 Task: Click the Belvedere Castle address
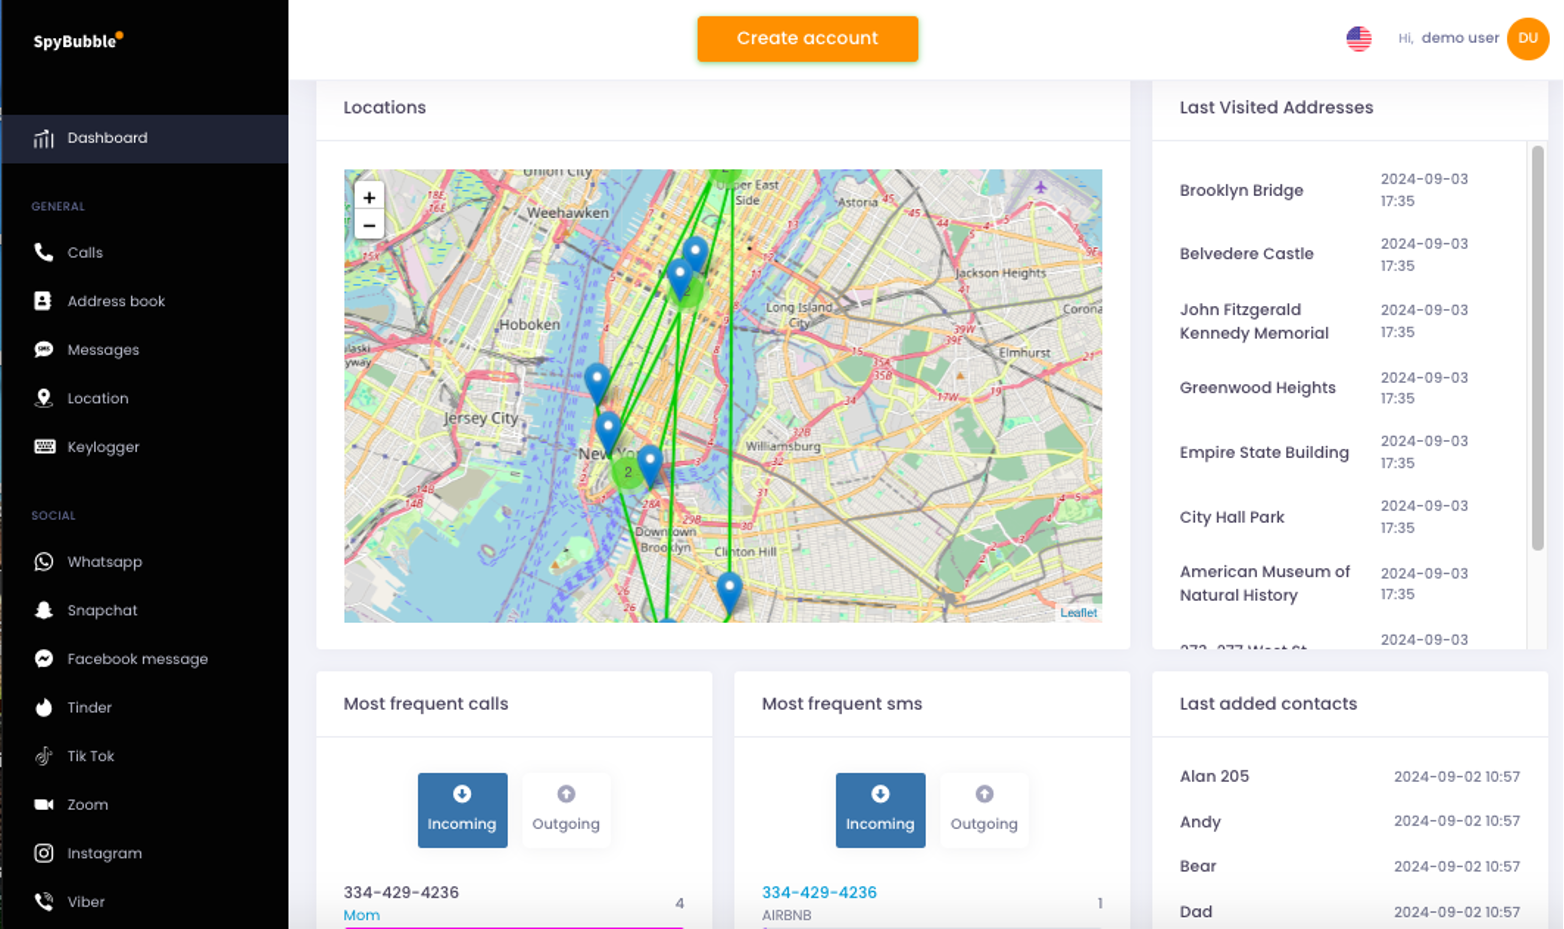click(x=1246, y=254)
